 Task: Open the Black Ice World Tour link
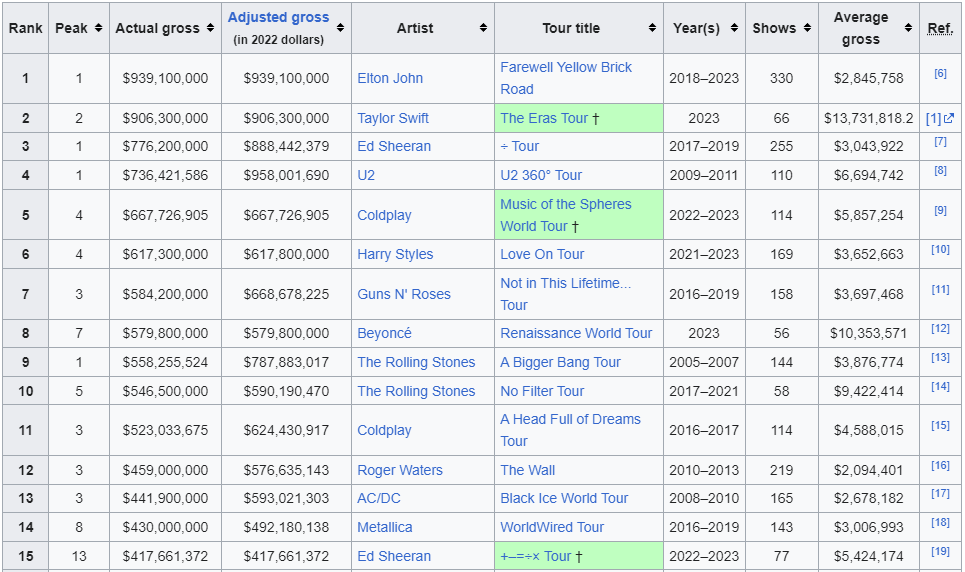click(x=564, y=498)
